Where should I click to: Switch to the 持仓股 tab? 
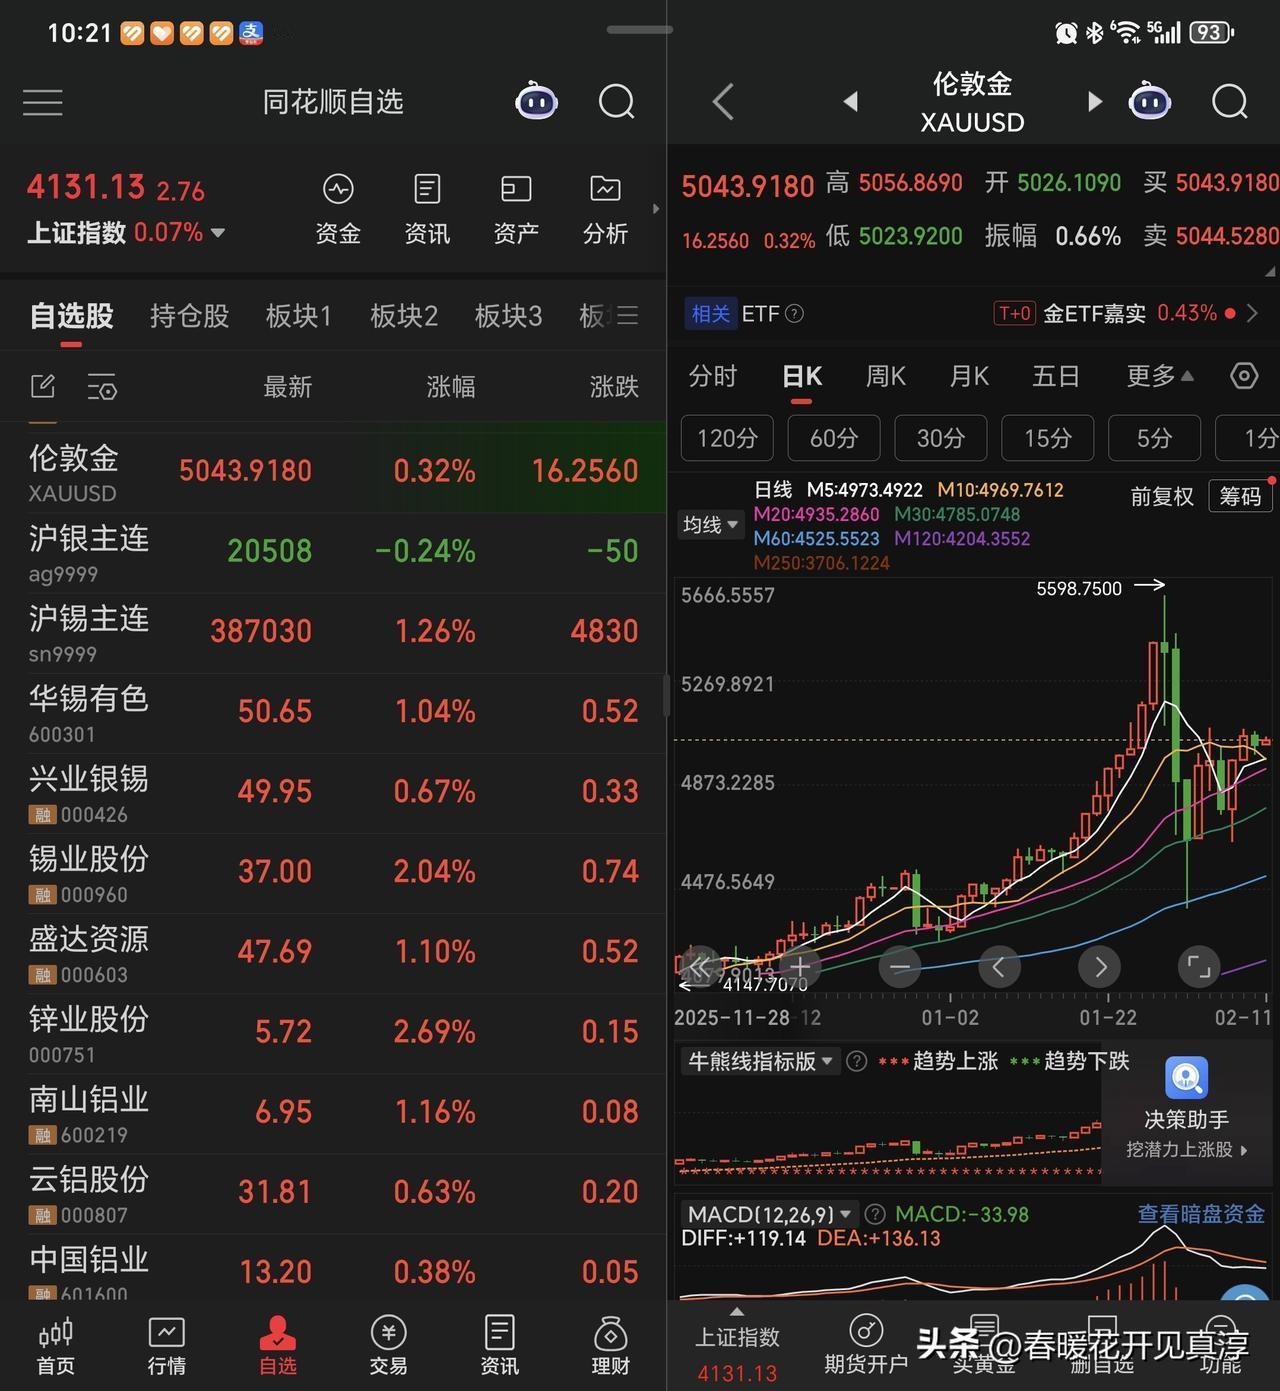[189, 316]
